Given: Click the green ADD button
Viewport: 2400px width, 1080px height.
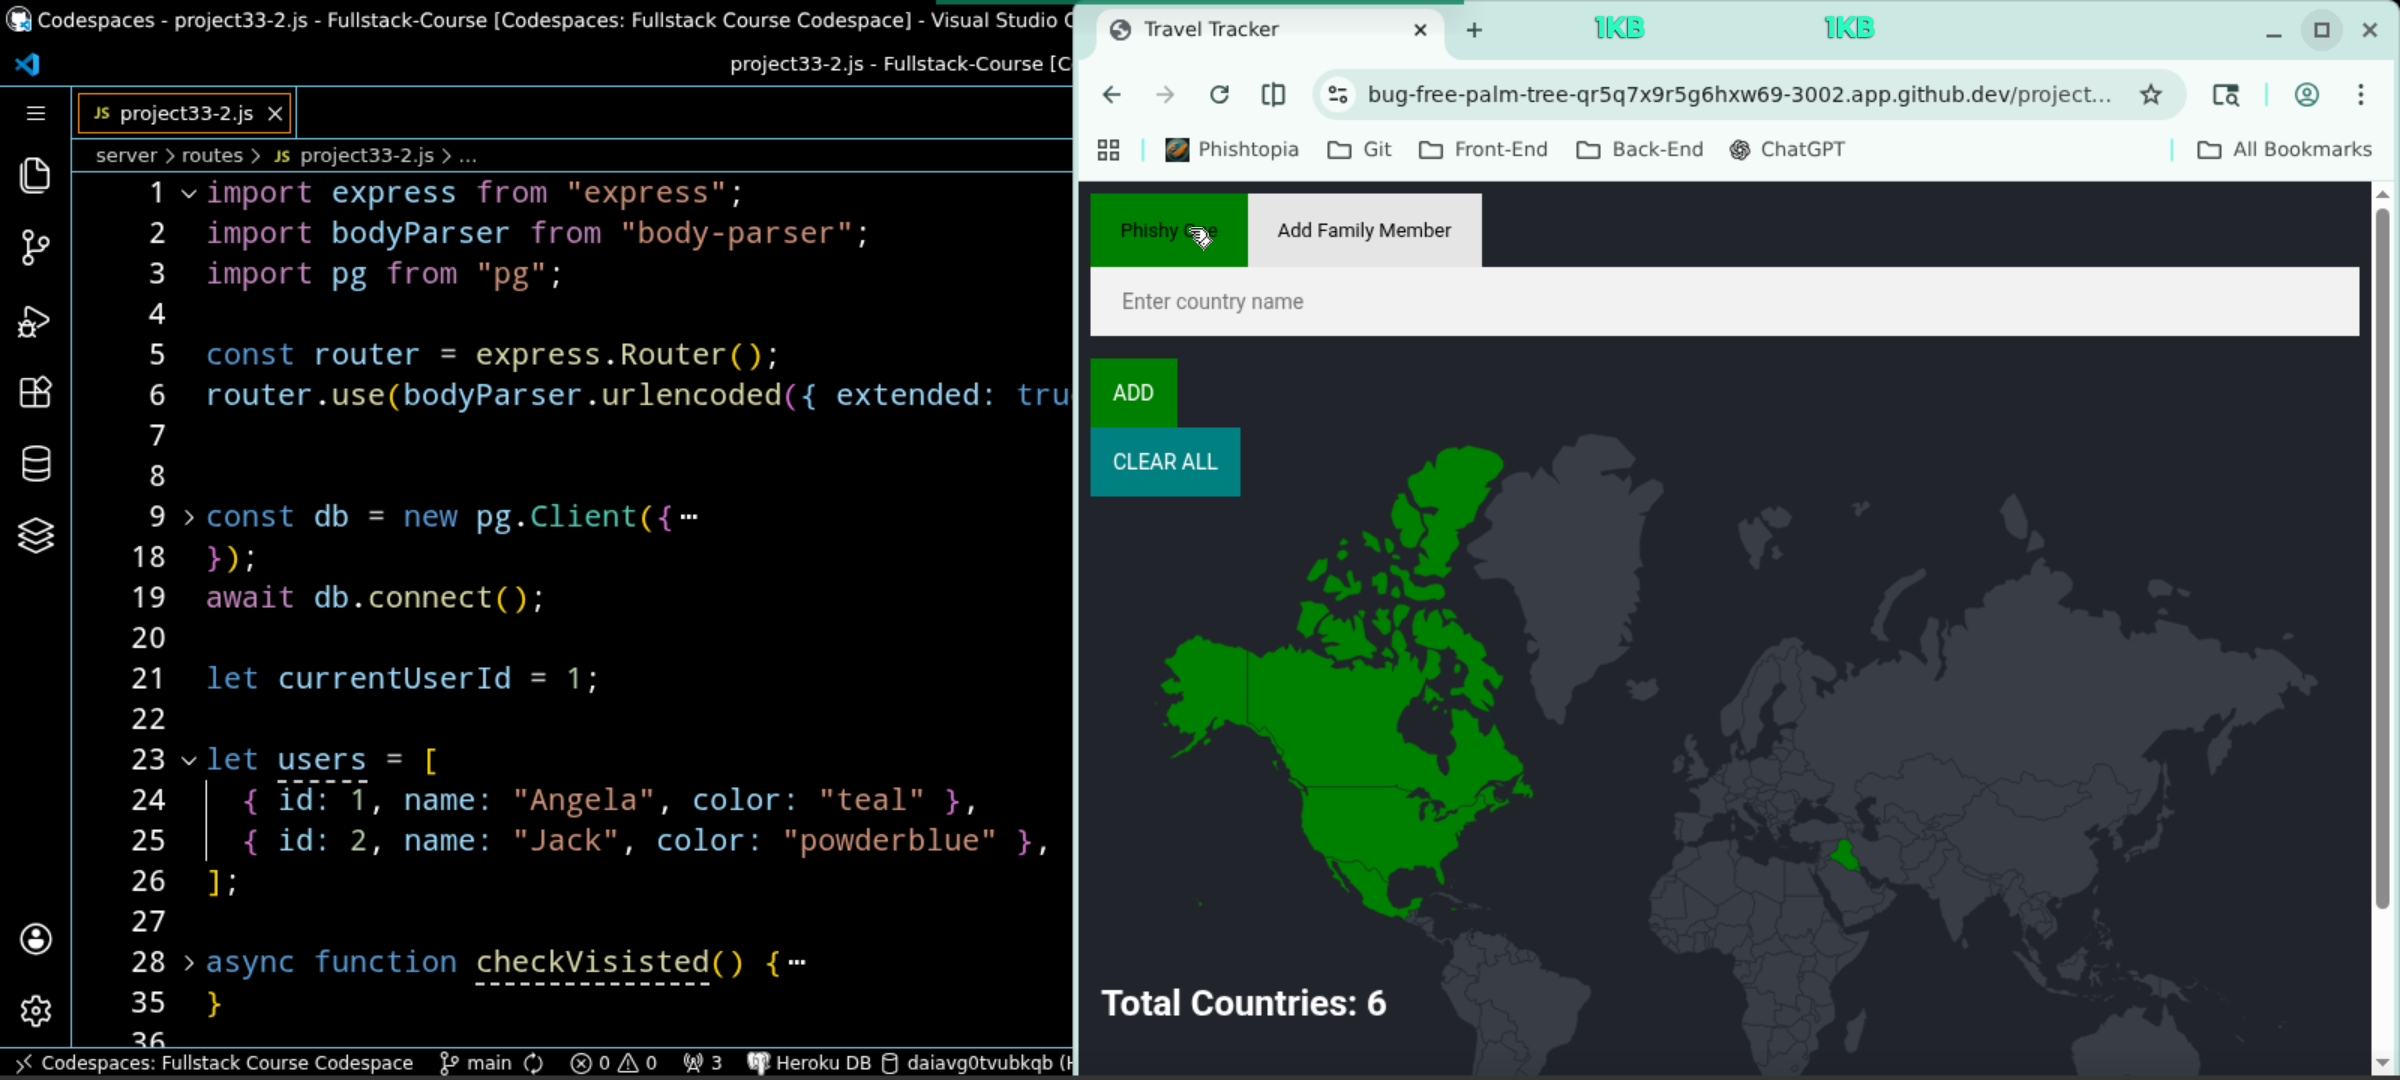Looking at the screenshot, I should (1133, 393).
